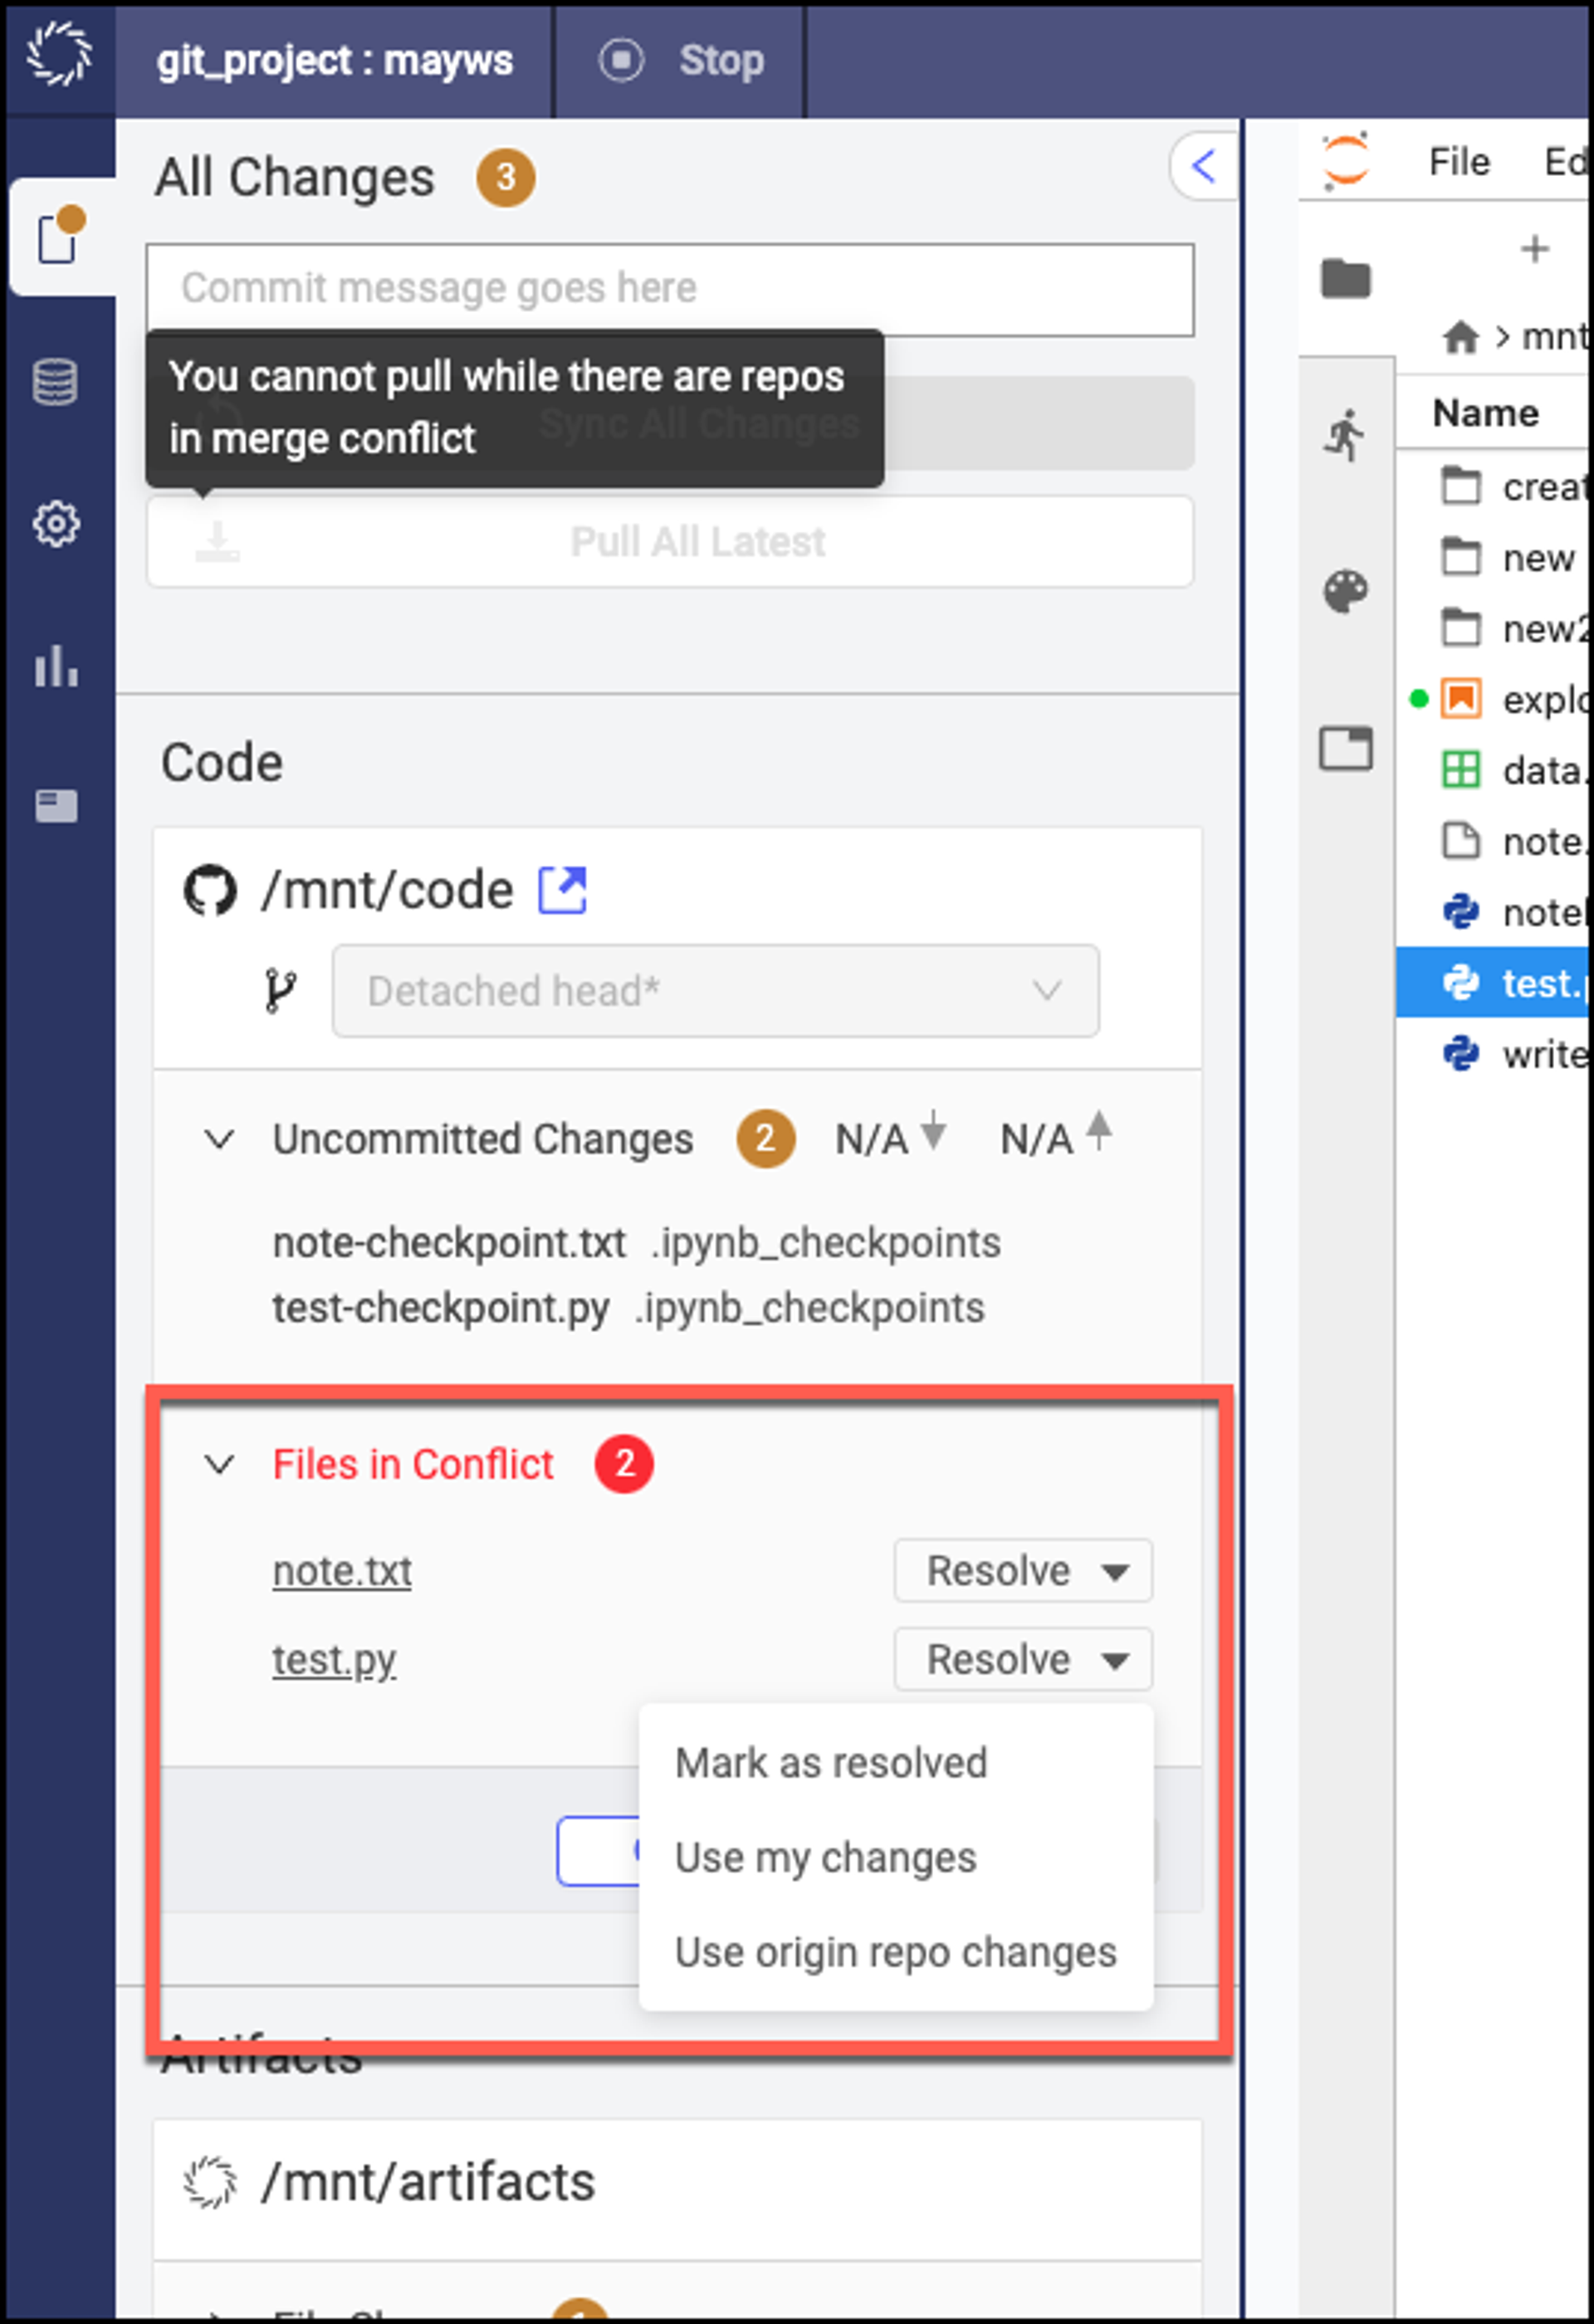Open Resolve dropdown for note.txt
The image size is (1594, 2324).
click(x=1022, y=1570)
